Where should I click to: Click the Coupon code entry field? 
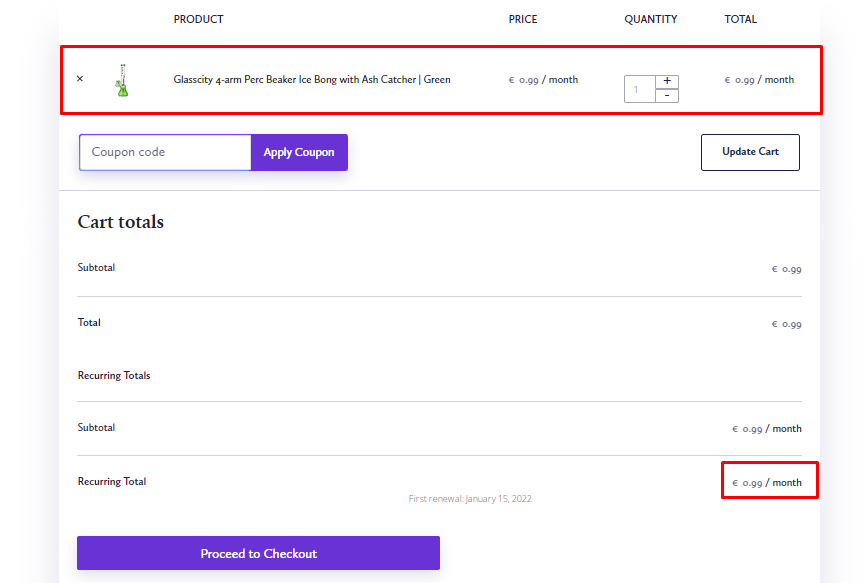165,152
